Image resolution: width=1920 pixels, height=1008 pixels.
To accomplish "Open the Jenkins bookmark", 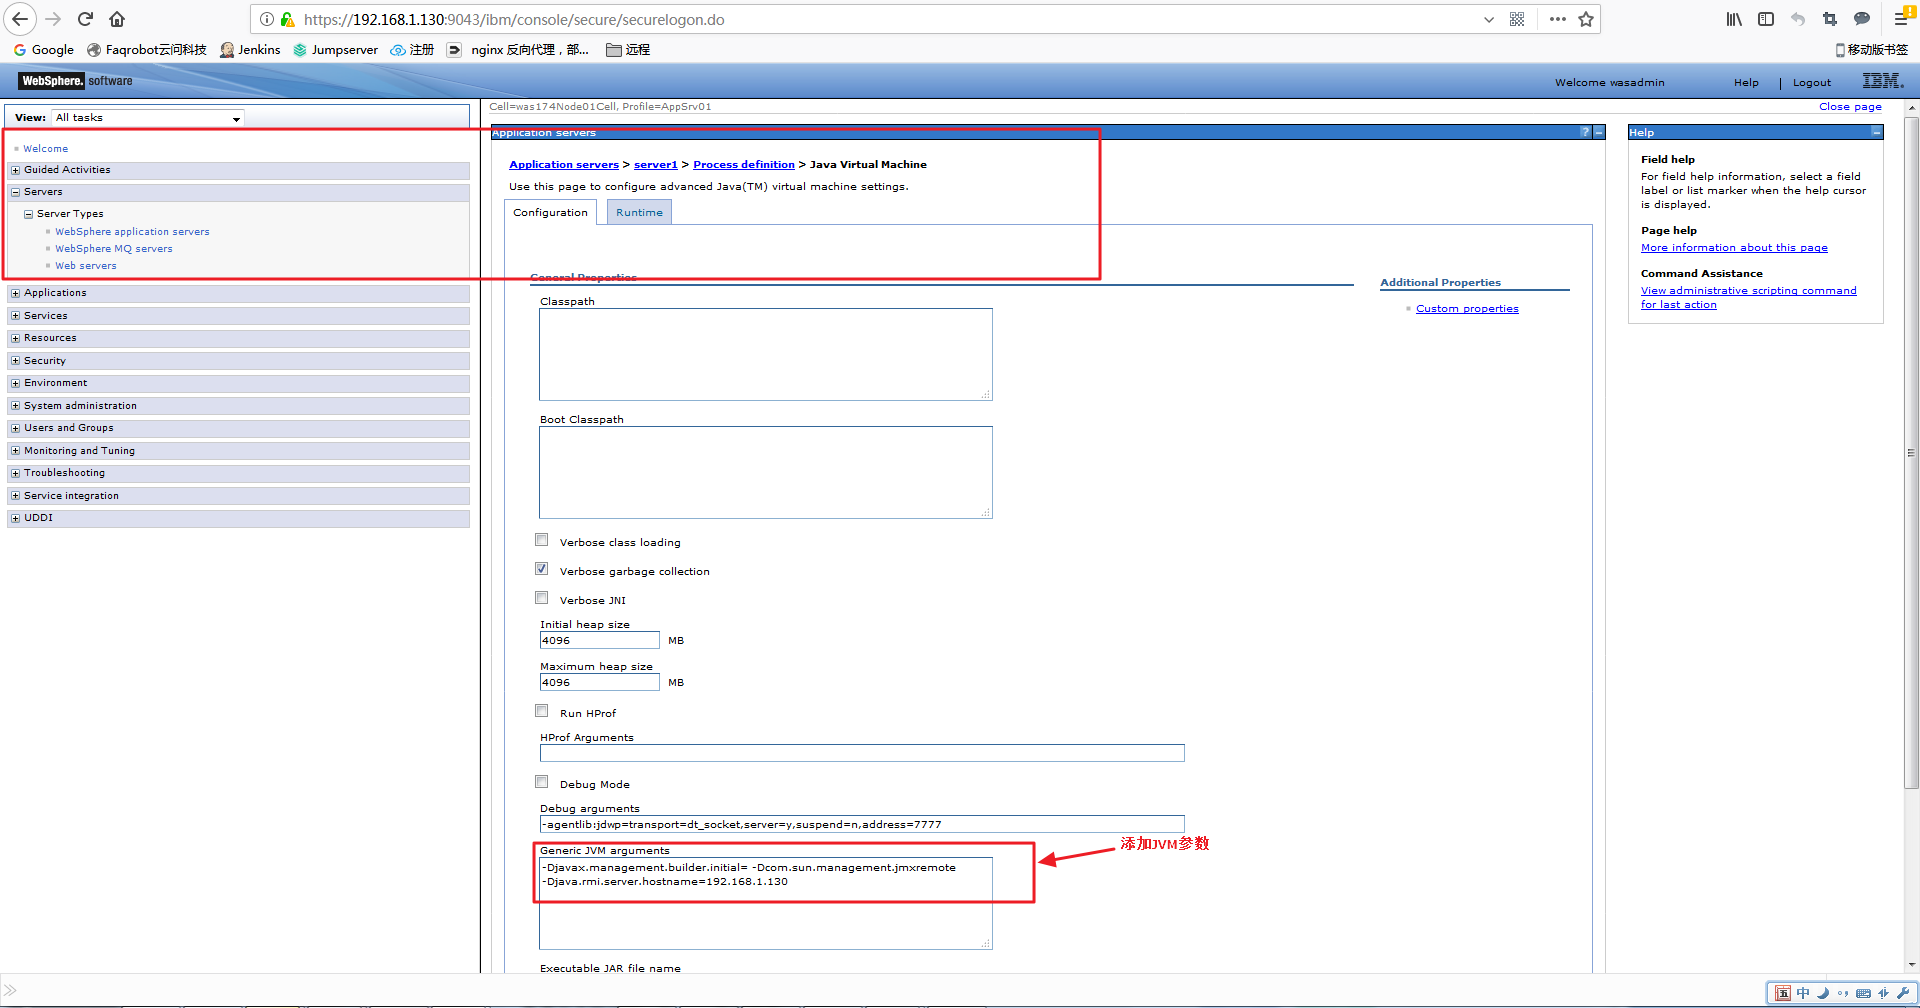I will coord(250,49).
